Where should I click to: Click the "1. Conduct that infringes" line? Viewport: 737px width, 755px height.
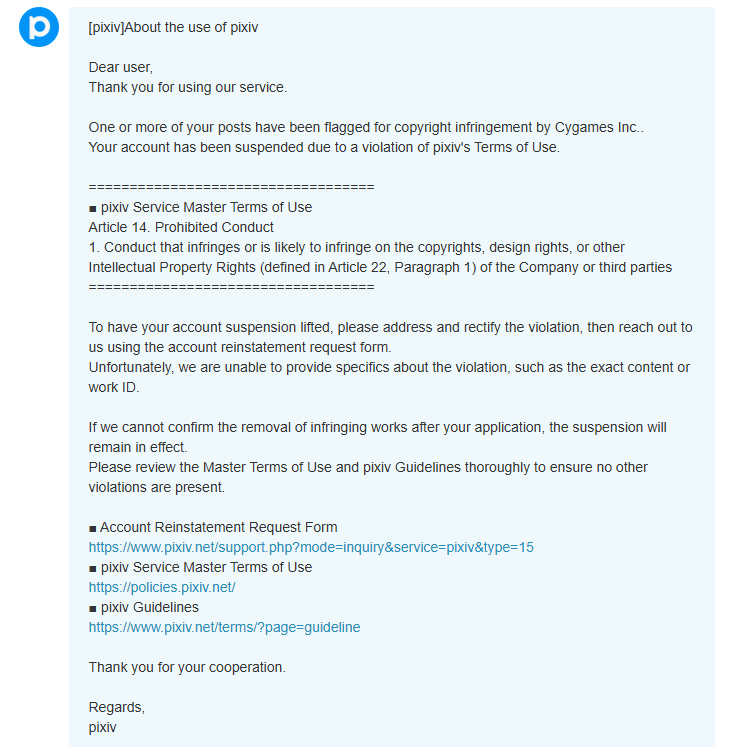tap(356, 247)
